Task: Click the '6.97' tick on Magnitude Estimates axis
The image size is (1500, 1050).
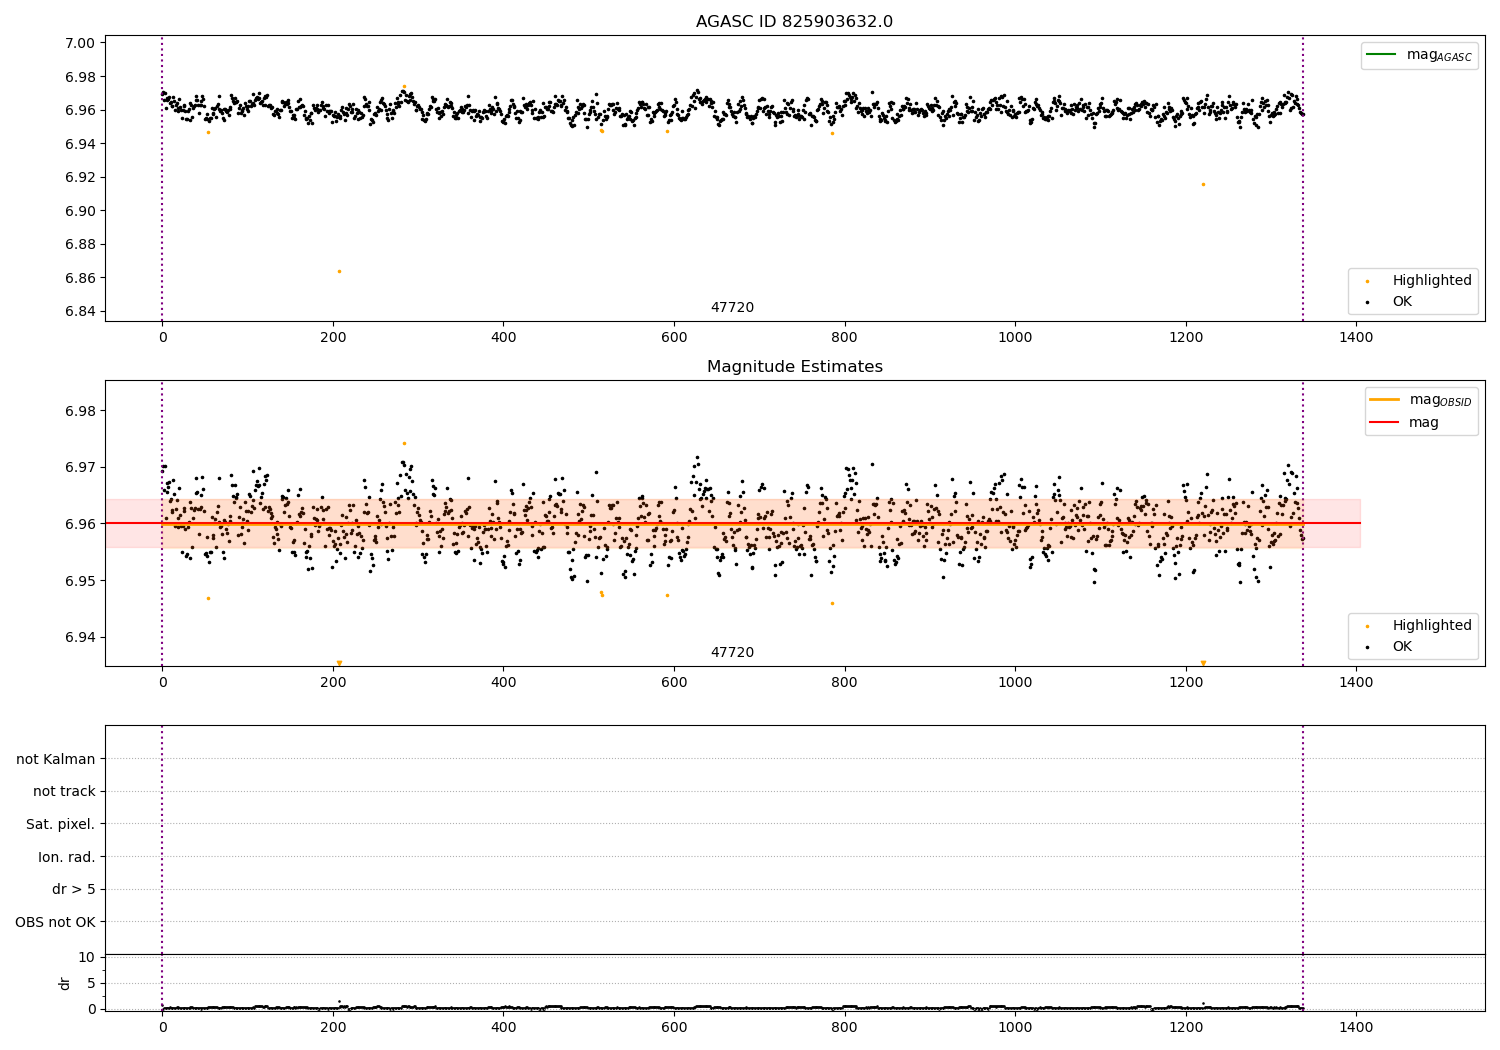Action: pos(81,467)
